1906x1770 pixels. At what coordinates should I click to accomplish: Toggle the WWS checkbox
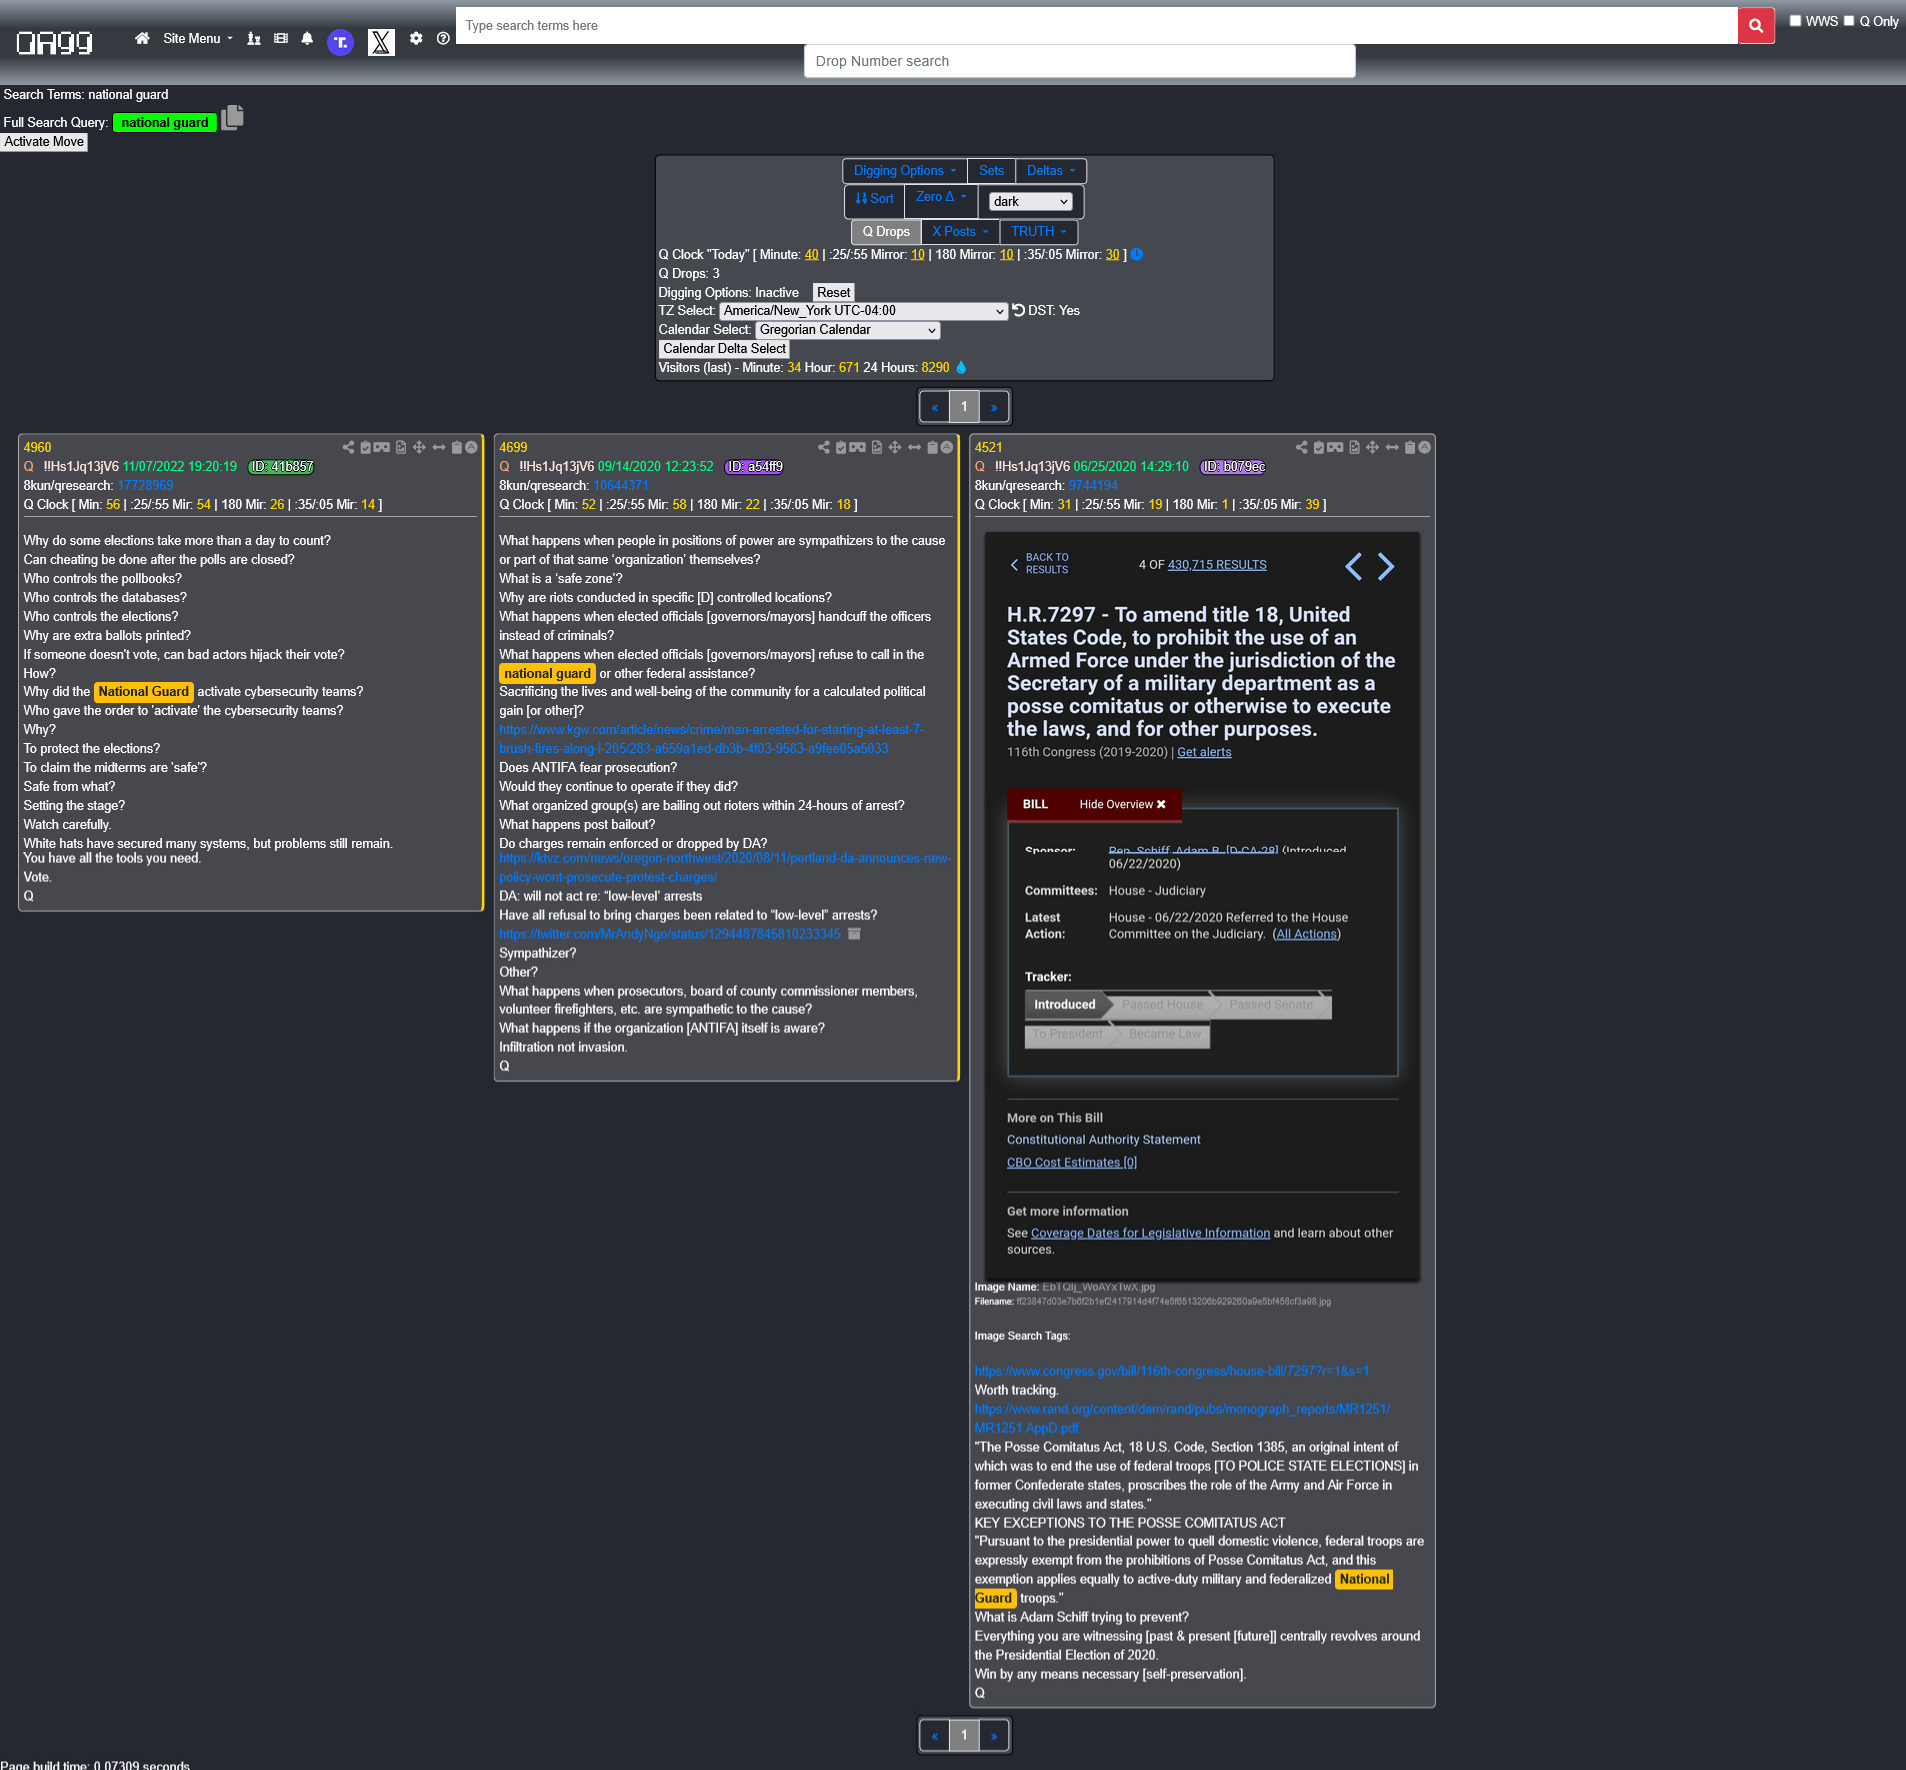coord(1795,21)
